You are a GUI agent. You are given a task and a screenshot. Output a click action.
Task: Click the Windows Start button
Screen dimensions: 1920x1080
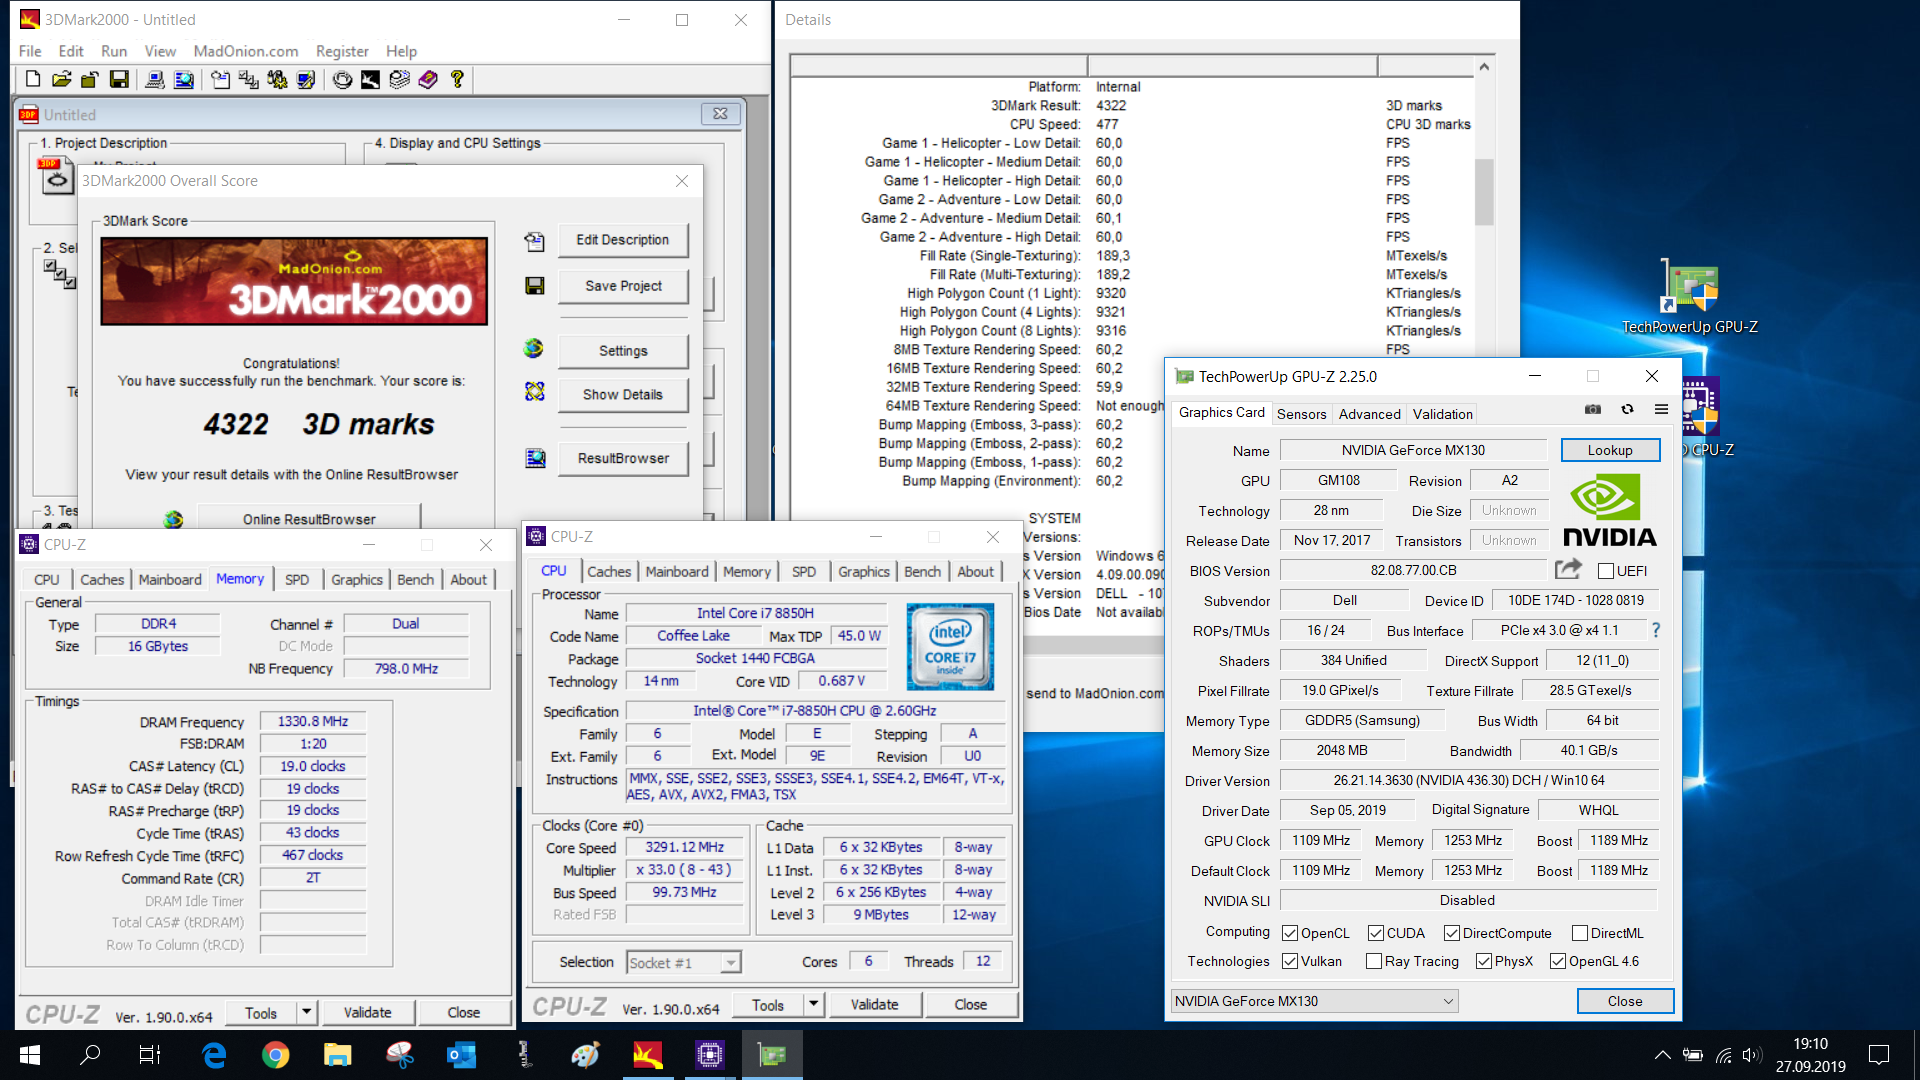coord(30,1055)
